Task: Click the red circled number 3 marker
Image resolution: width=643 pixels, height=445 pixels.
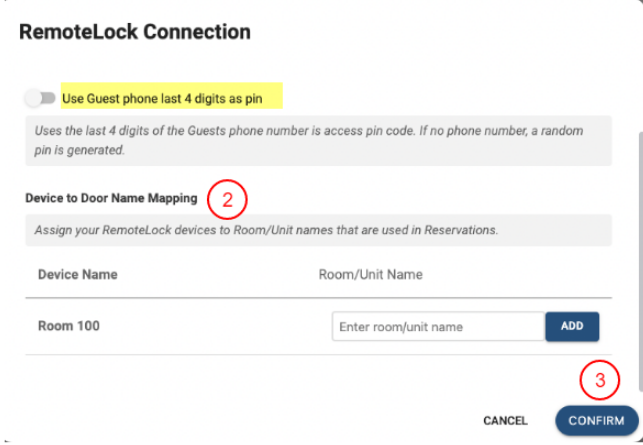Action: (600, 380)
